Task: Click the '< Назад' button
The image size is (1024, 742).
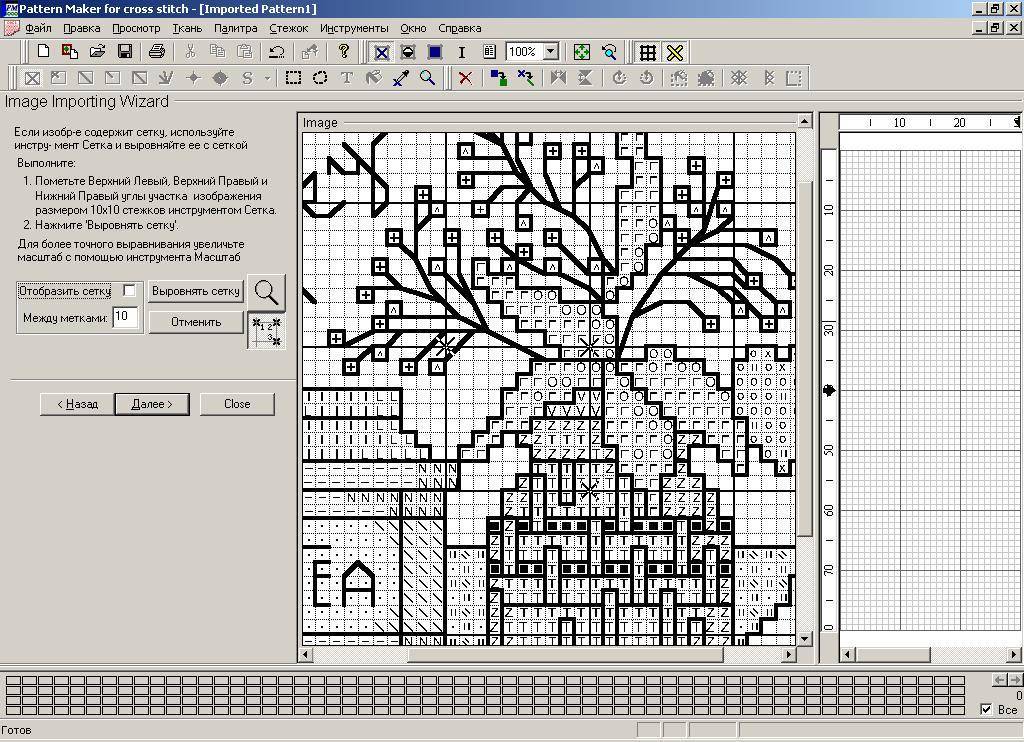Action: click(x=77, y=404)
